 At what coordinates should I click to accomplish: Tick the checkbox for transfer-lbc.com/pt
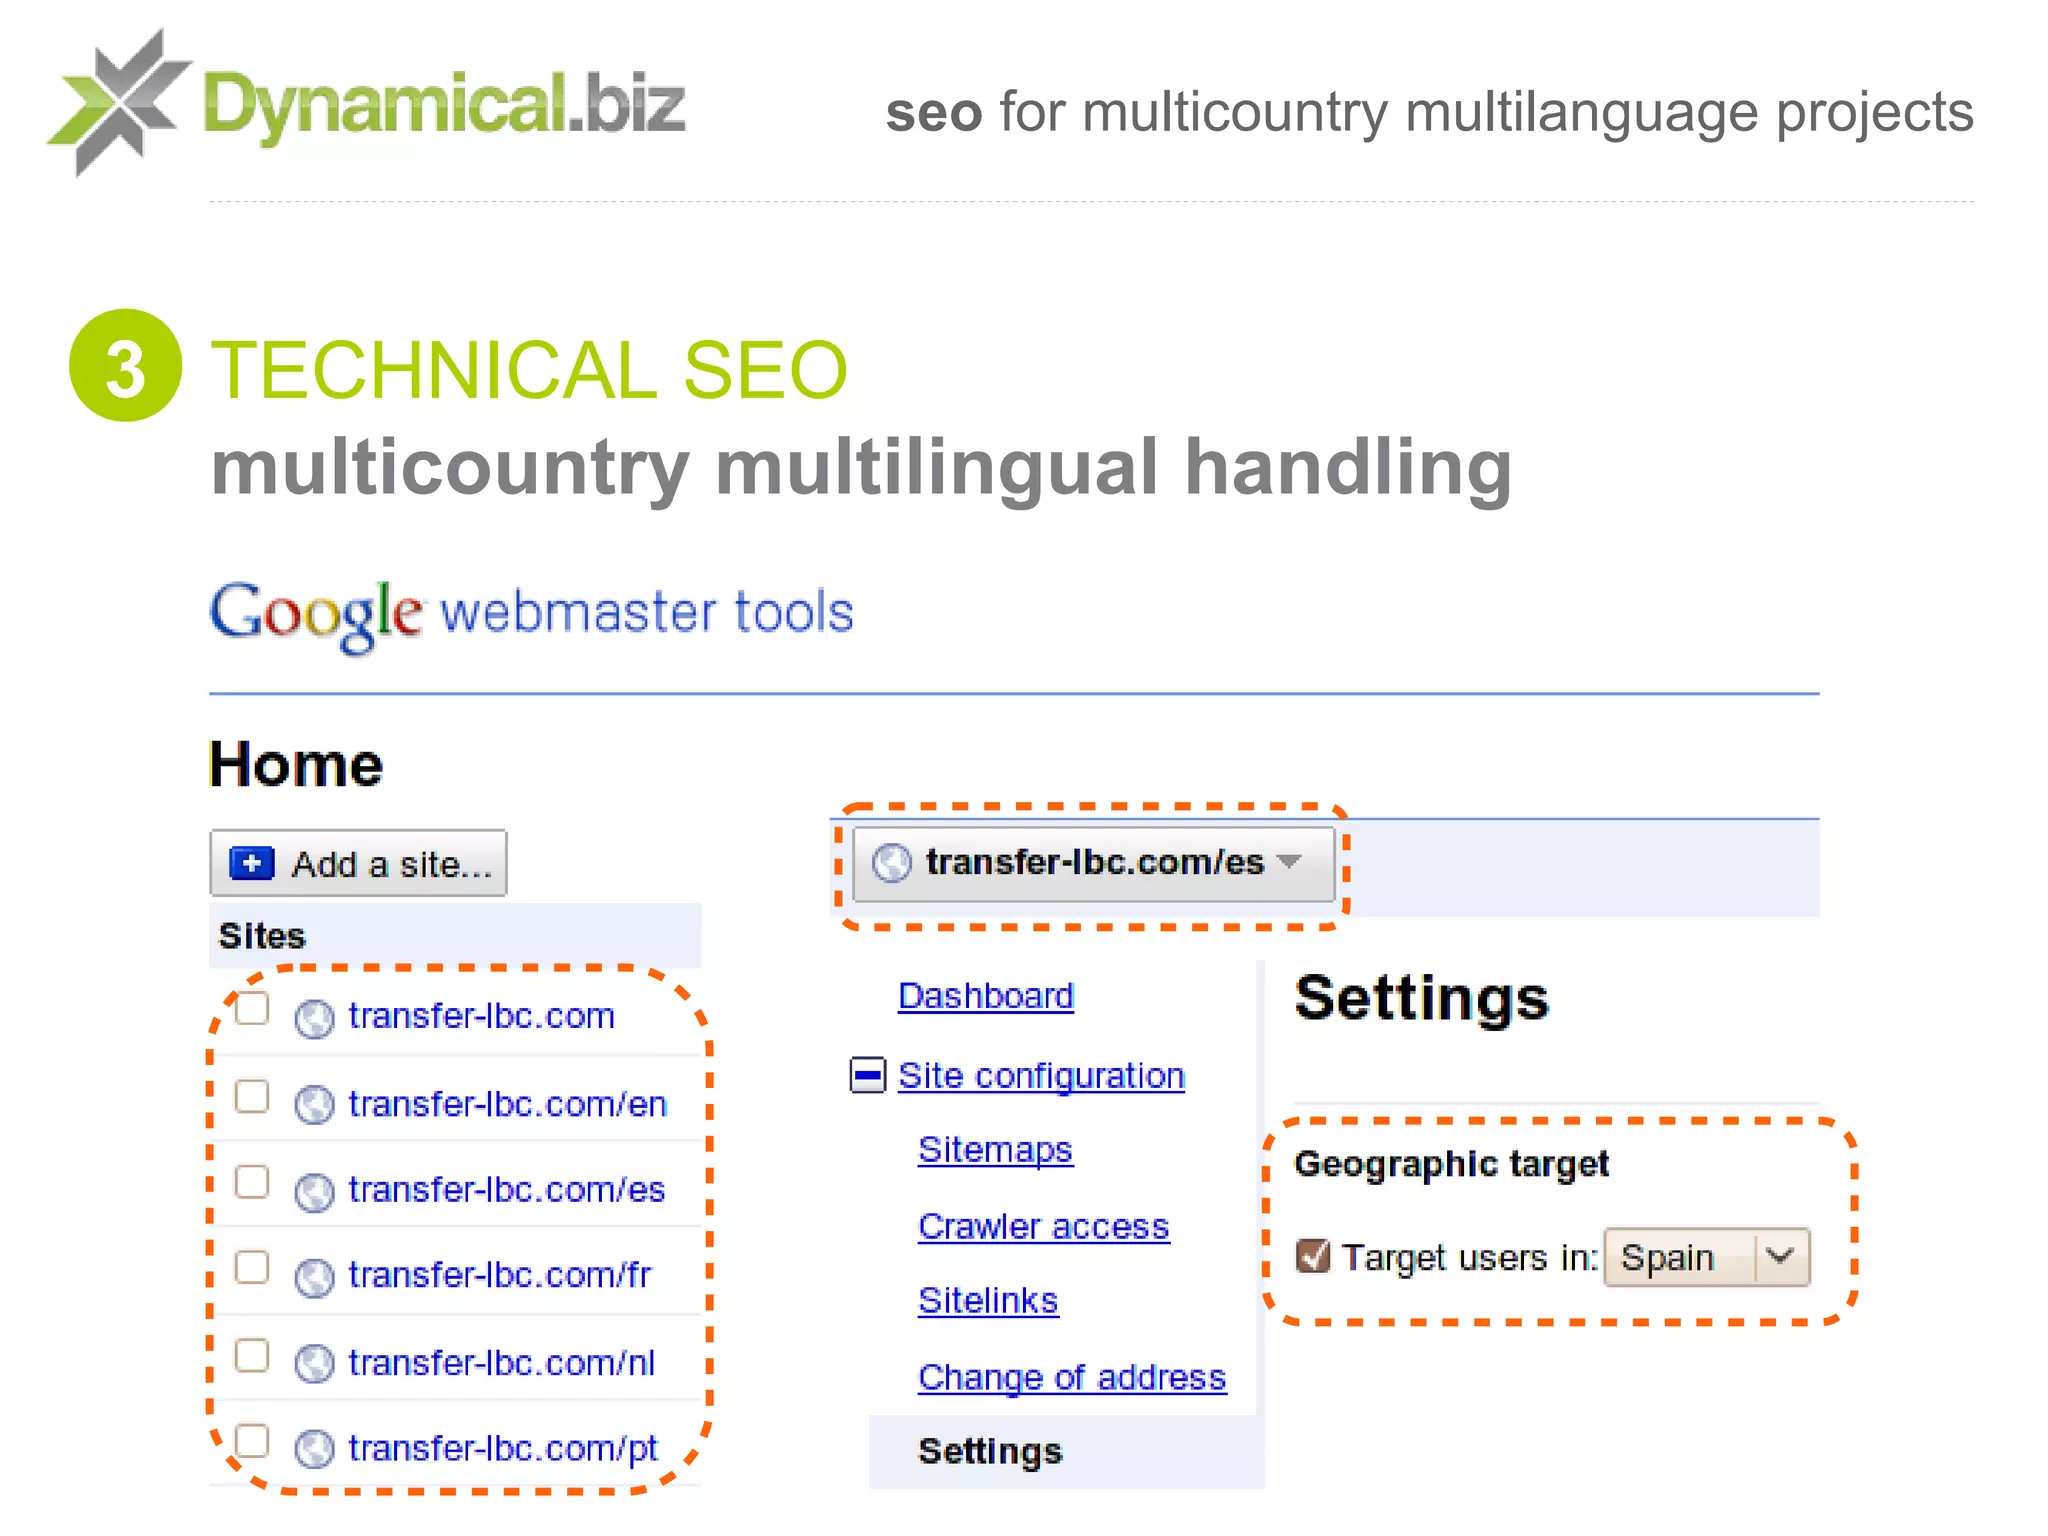pyautogui.click(x=252, y=1442)
